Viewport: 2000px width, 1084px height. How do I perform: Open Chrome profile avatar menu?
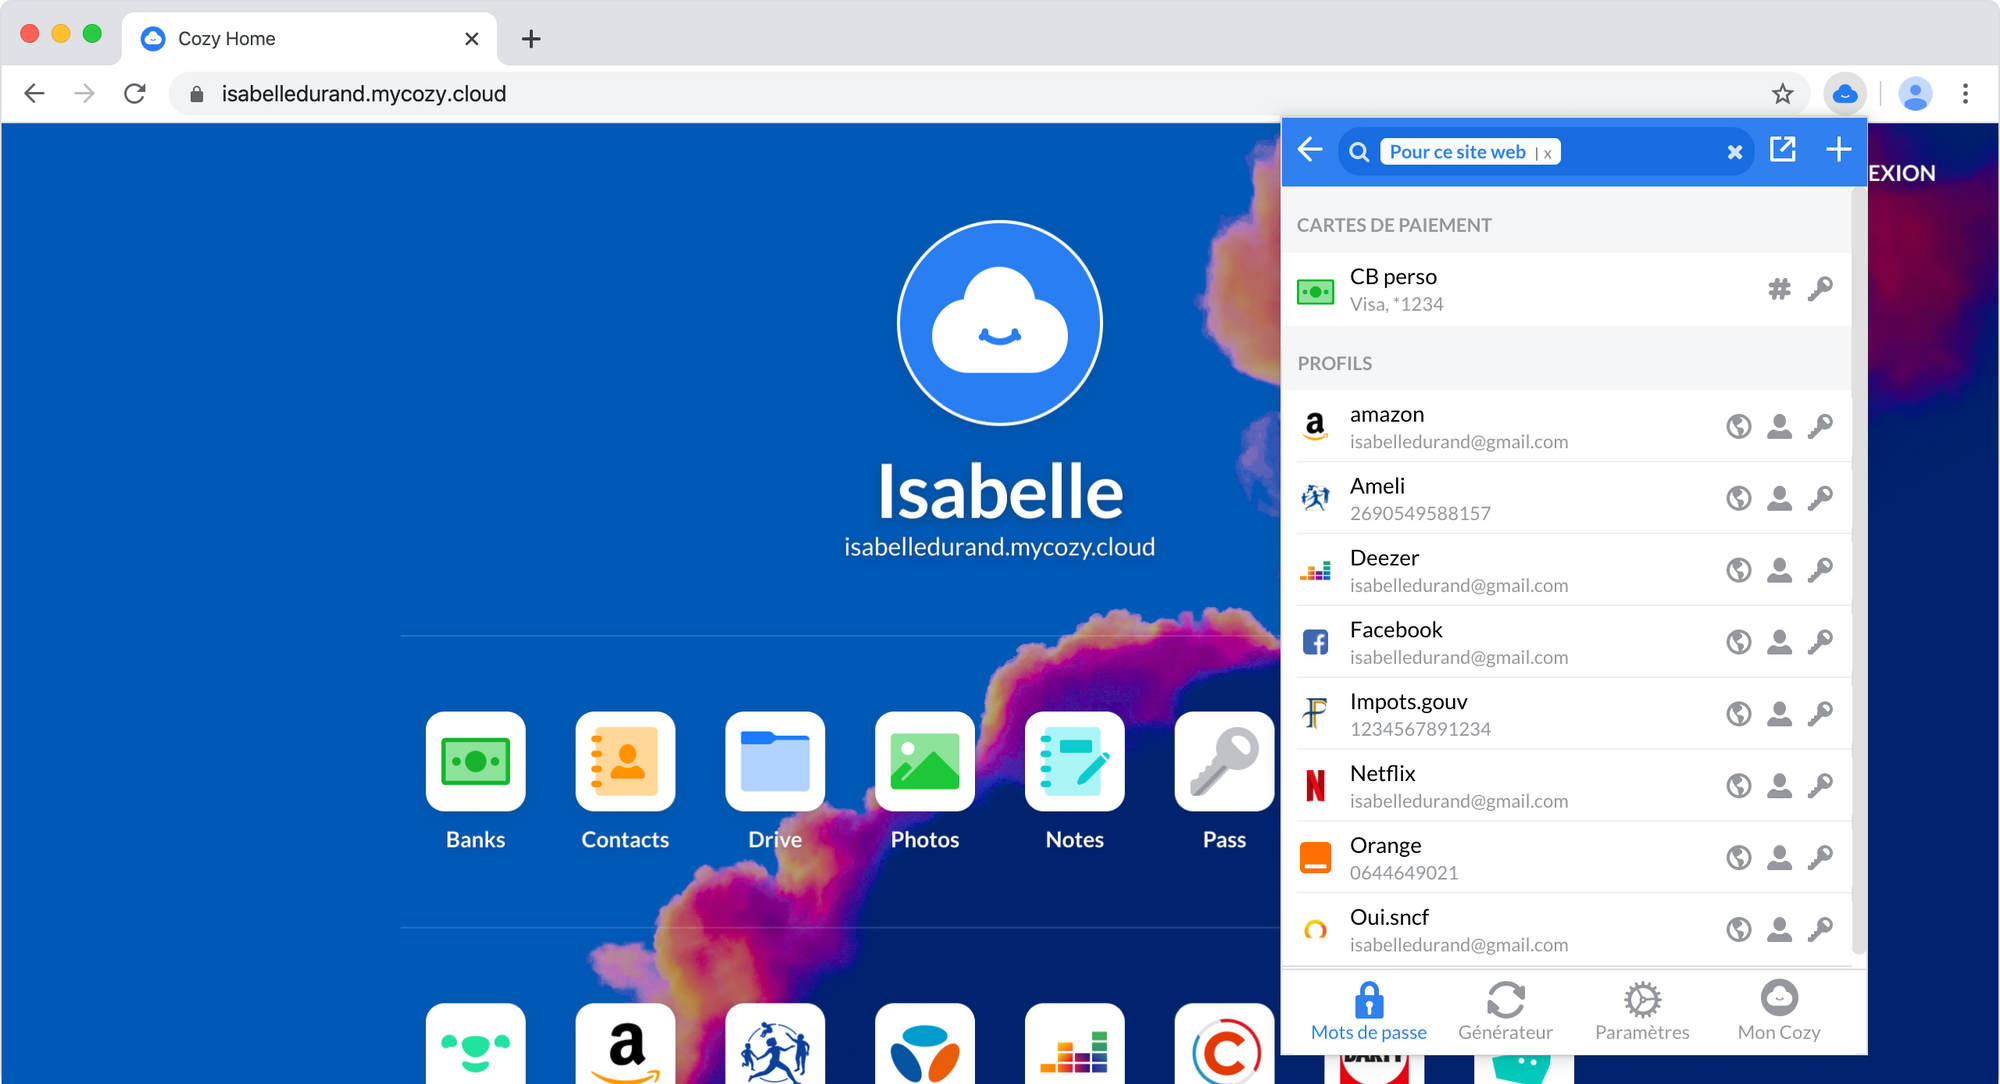(1915, 94)
